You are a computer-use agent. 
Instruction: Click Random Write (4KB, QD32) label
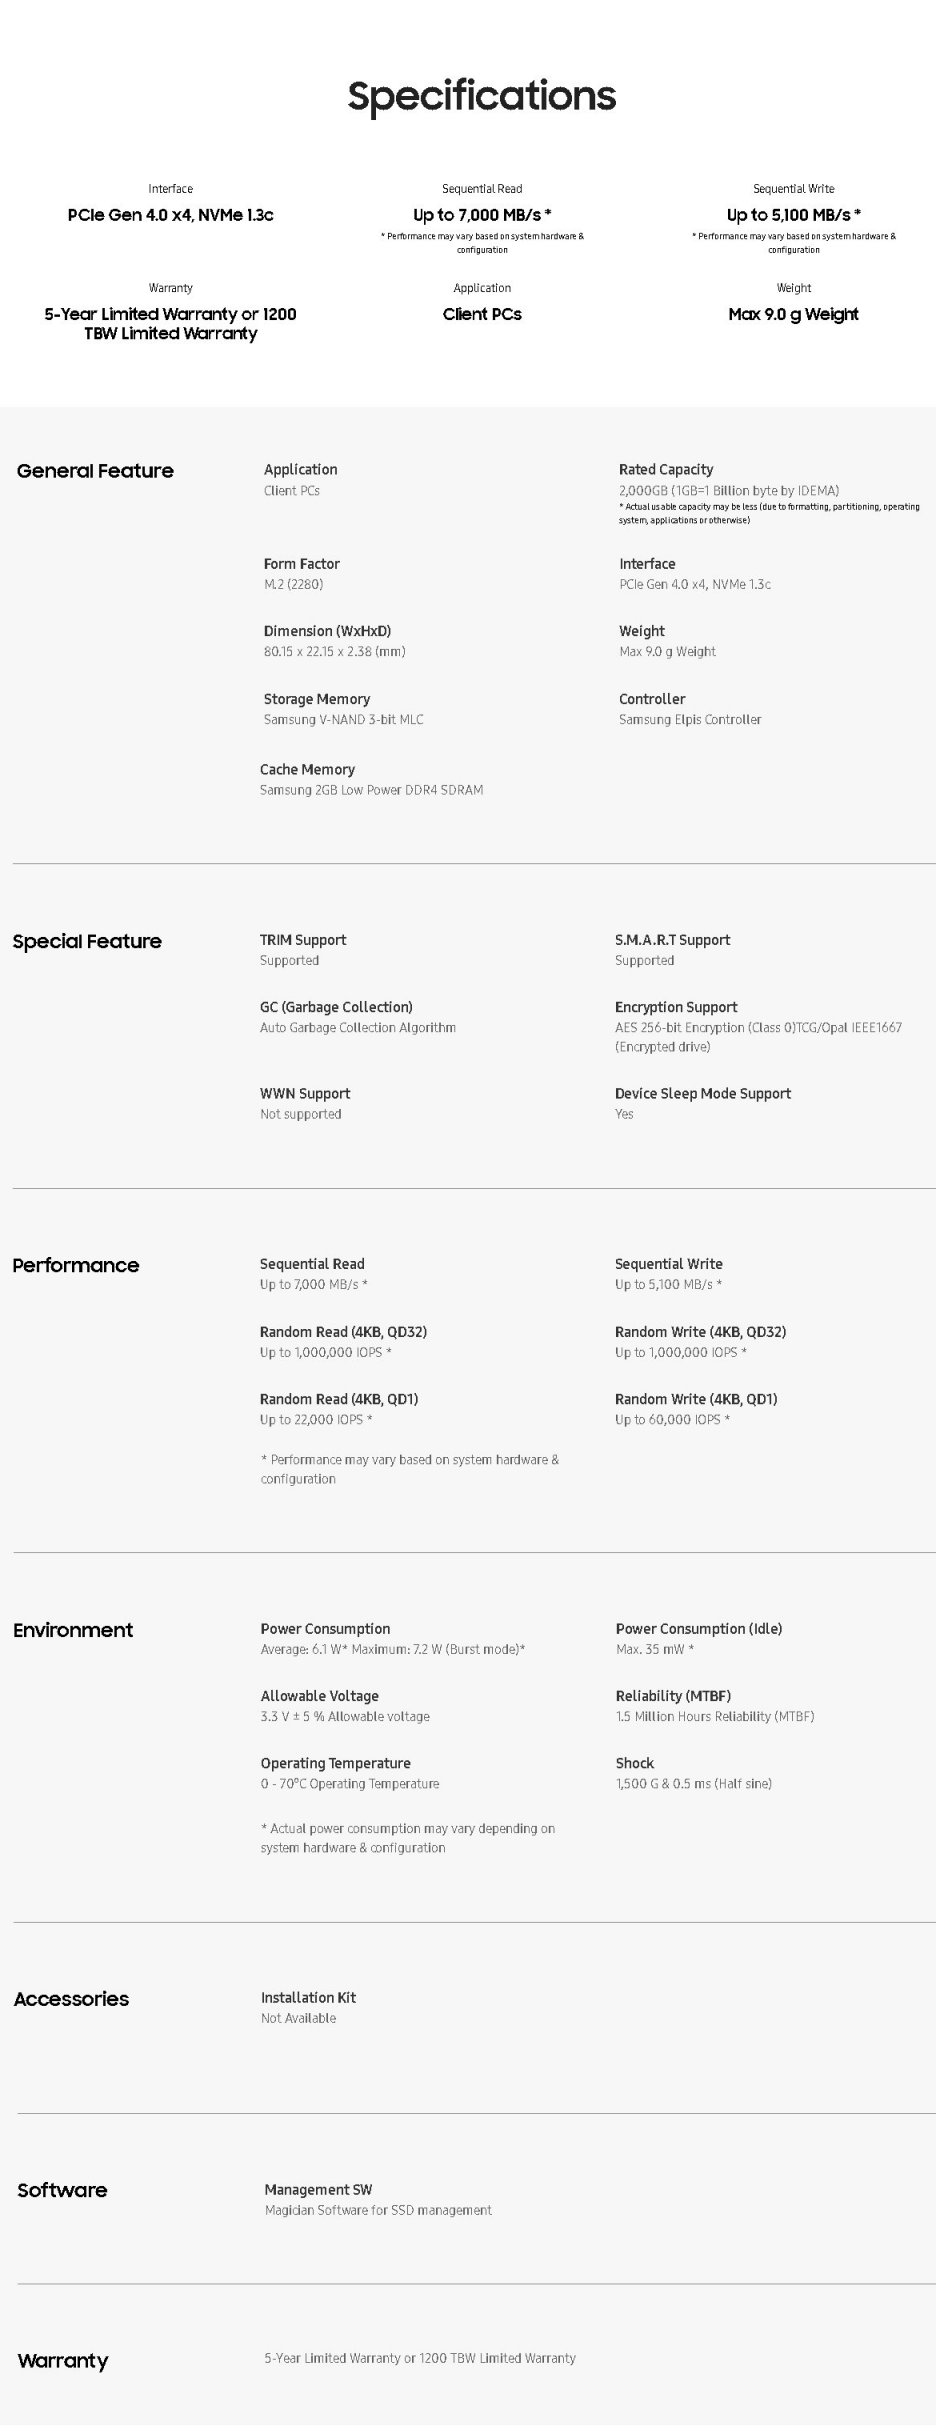tap(700, 1333)
